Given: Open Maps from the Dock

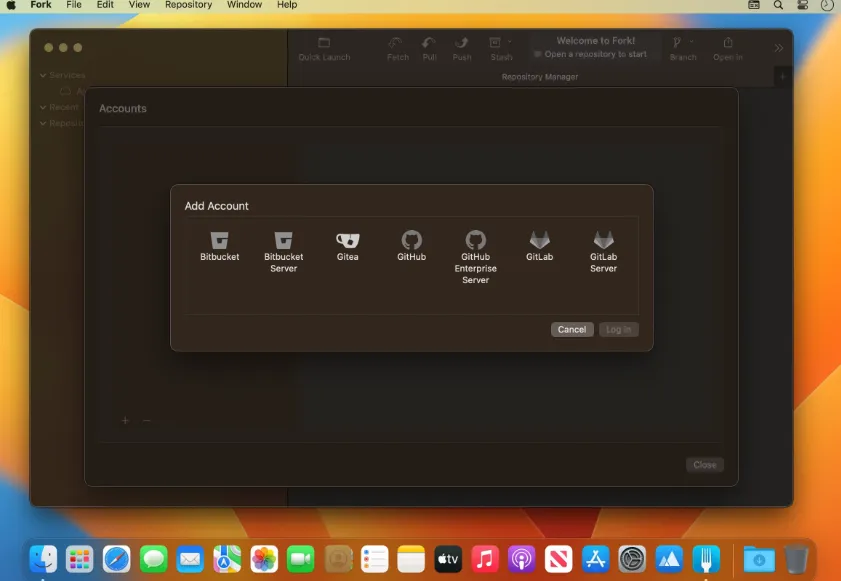Looking at the screenshot, I should [x=227, y=559].
